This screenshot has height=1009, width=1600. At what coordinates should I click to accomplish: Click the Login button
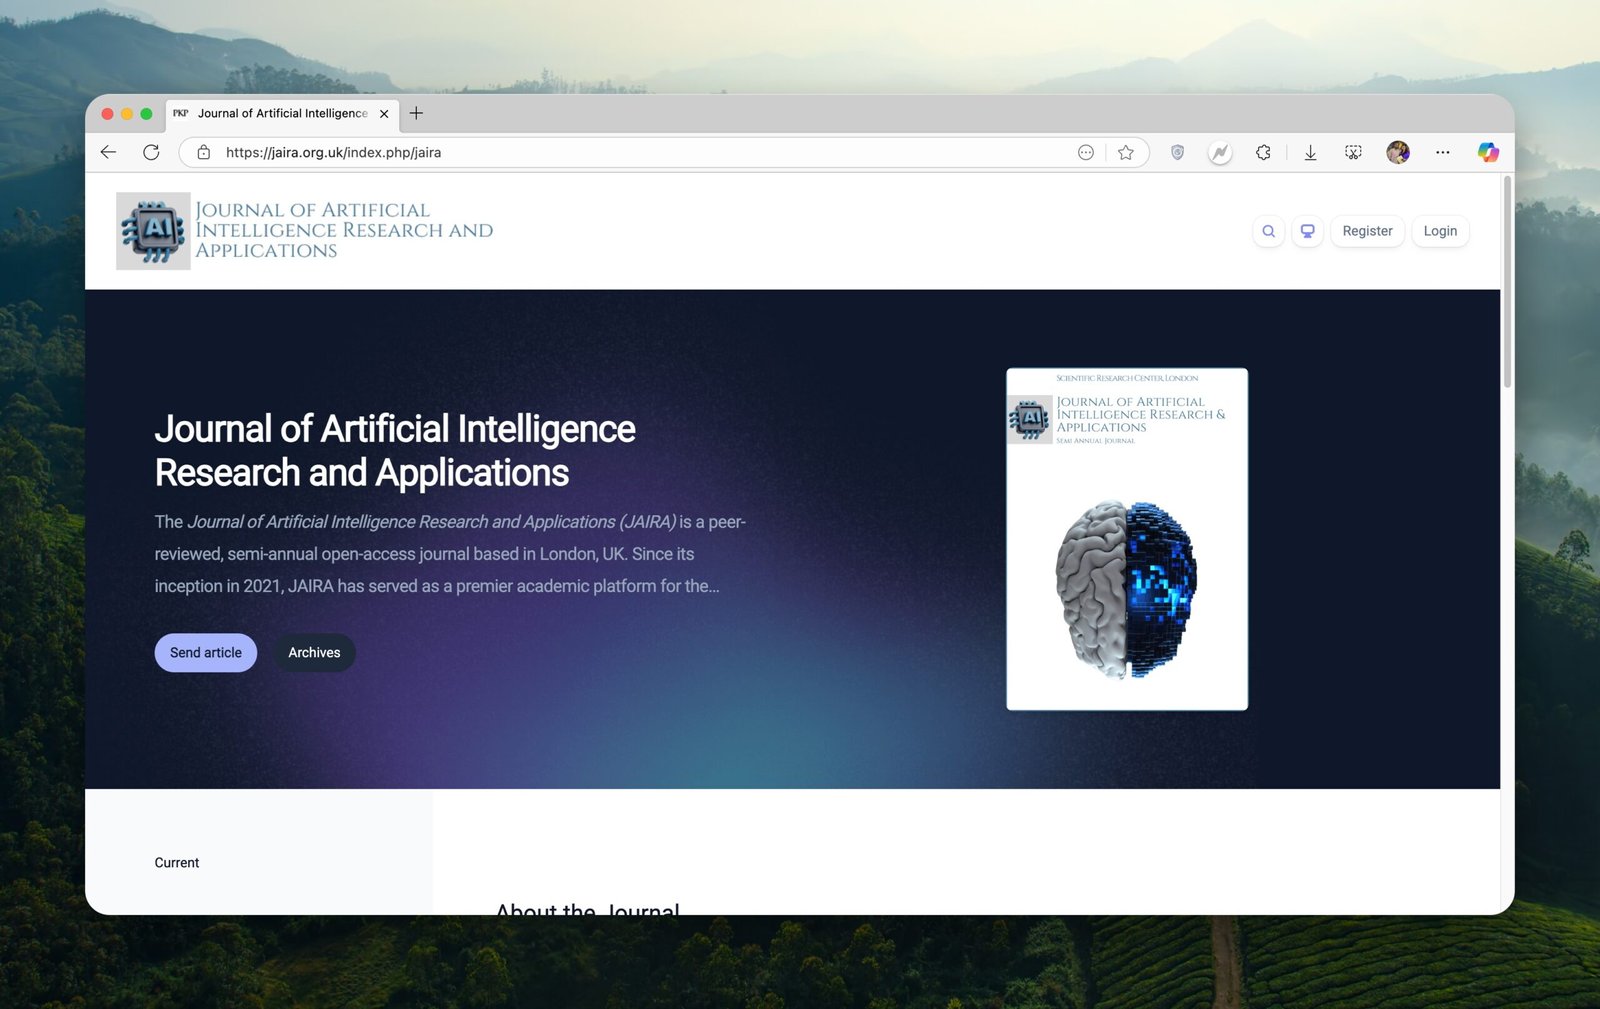pyautogui.click(x=1439, y=231)
